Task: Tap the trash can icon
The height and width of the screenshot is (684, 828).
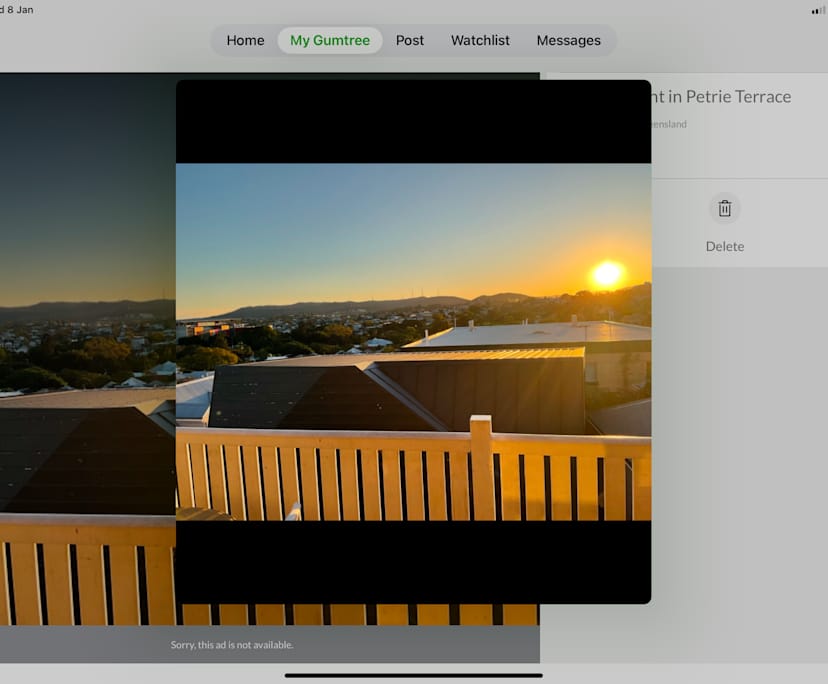Action: tap(725, 208)
